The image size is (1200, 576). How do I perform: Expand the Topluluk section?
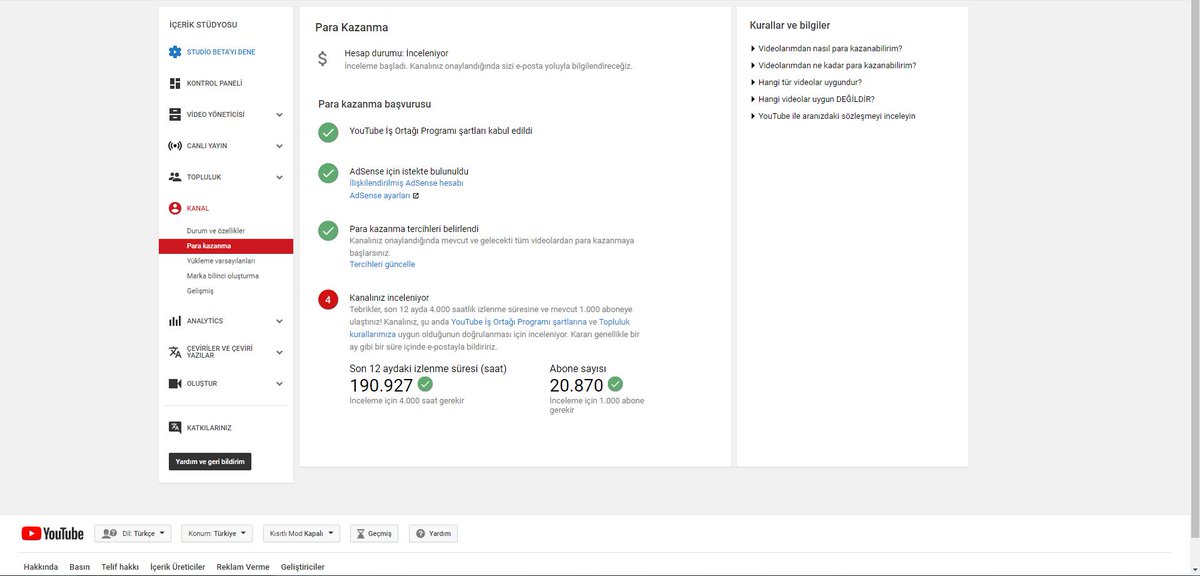[279, 177]
